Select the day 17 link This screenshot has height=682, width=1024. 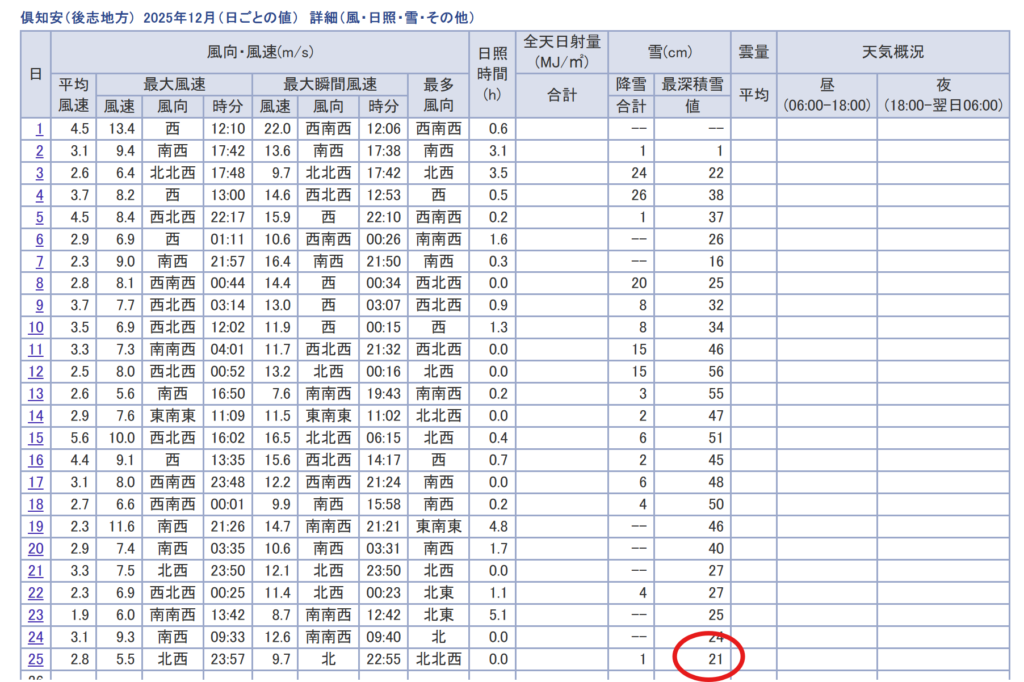click(x=36, y=481)
